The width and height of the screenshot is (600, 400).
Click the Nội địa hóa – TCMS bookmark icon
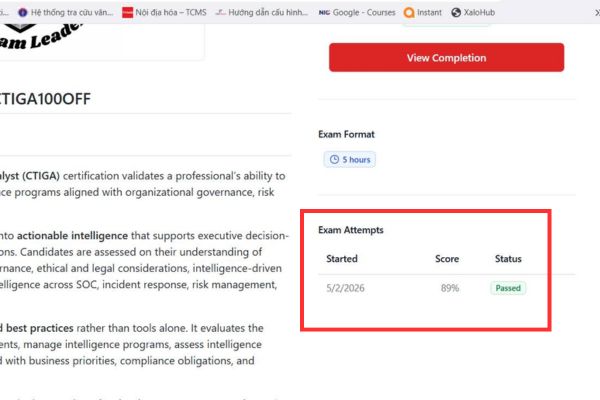coord(126,12)
